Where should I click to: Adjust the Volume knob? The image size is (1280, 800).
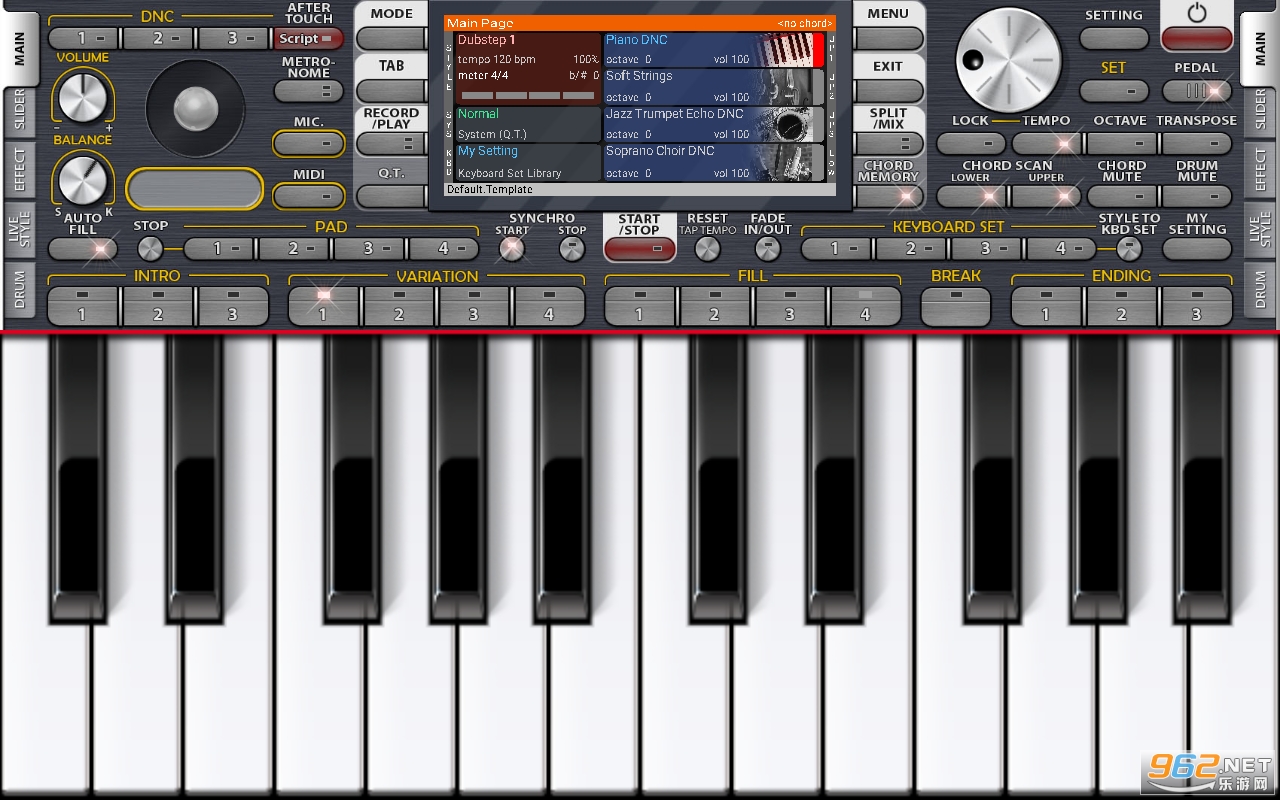click(82, 98)
